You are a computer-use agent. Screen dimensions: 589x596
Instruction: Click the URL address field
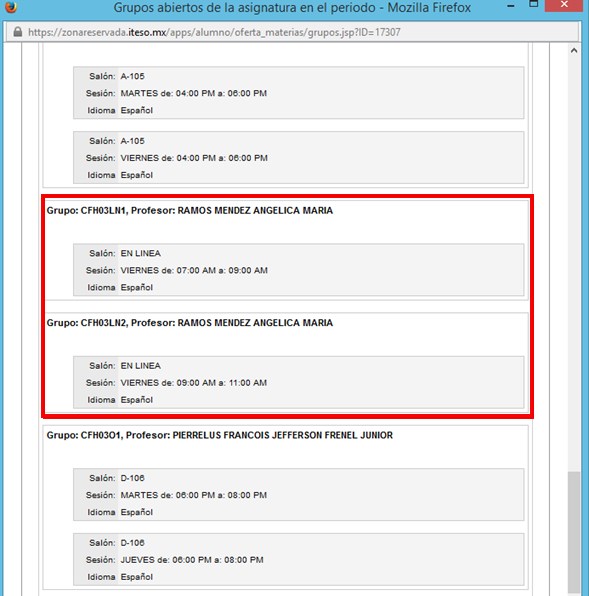[292, 32]
